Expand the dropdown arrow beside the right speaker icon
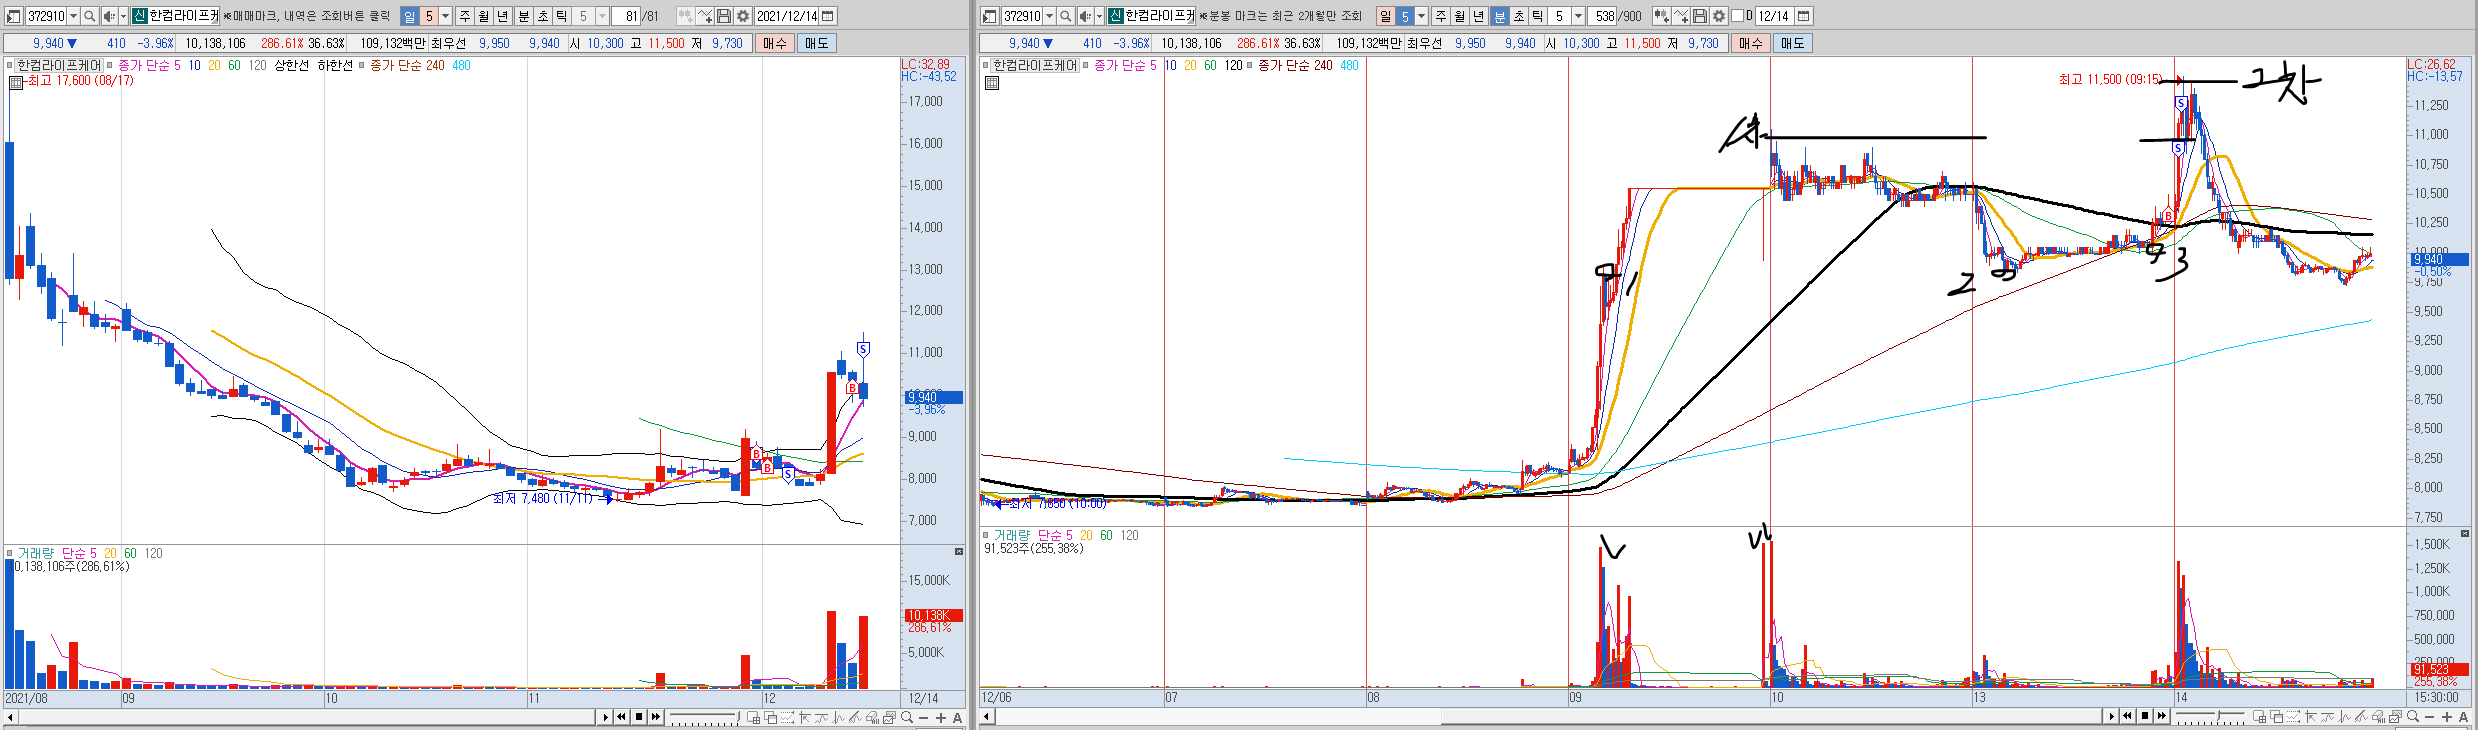This screenshot has height=730, width=2478. [1099, 16]
